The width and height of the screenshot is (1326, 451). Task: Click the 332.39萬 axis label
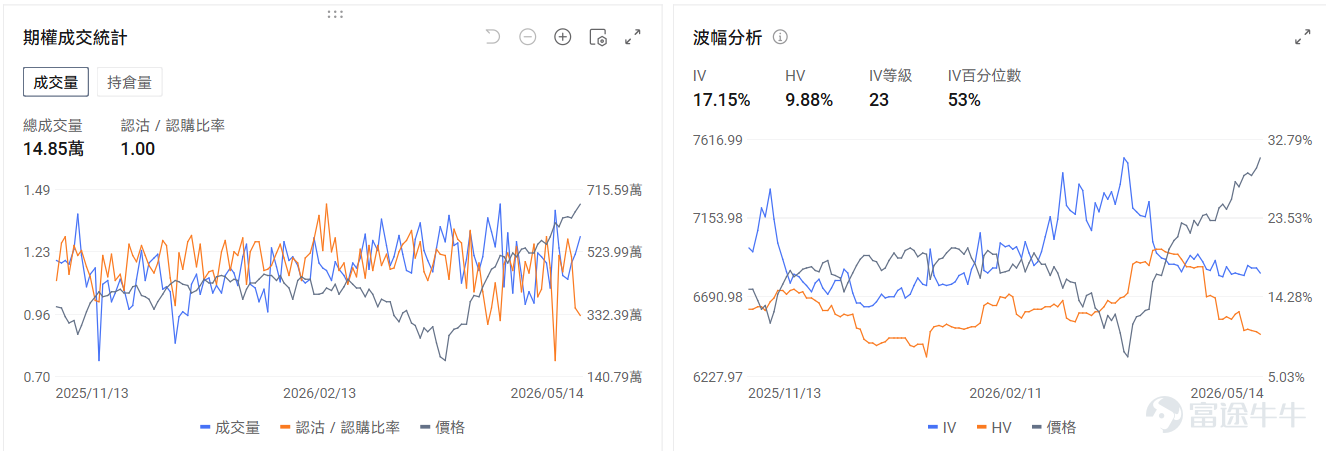click(x=615, y=315)
